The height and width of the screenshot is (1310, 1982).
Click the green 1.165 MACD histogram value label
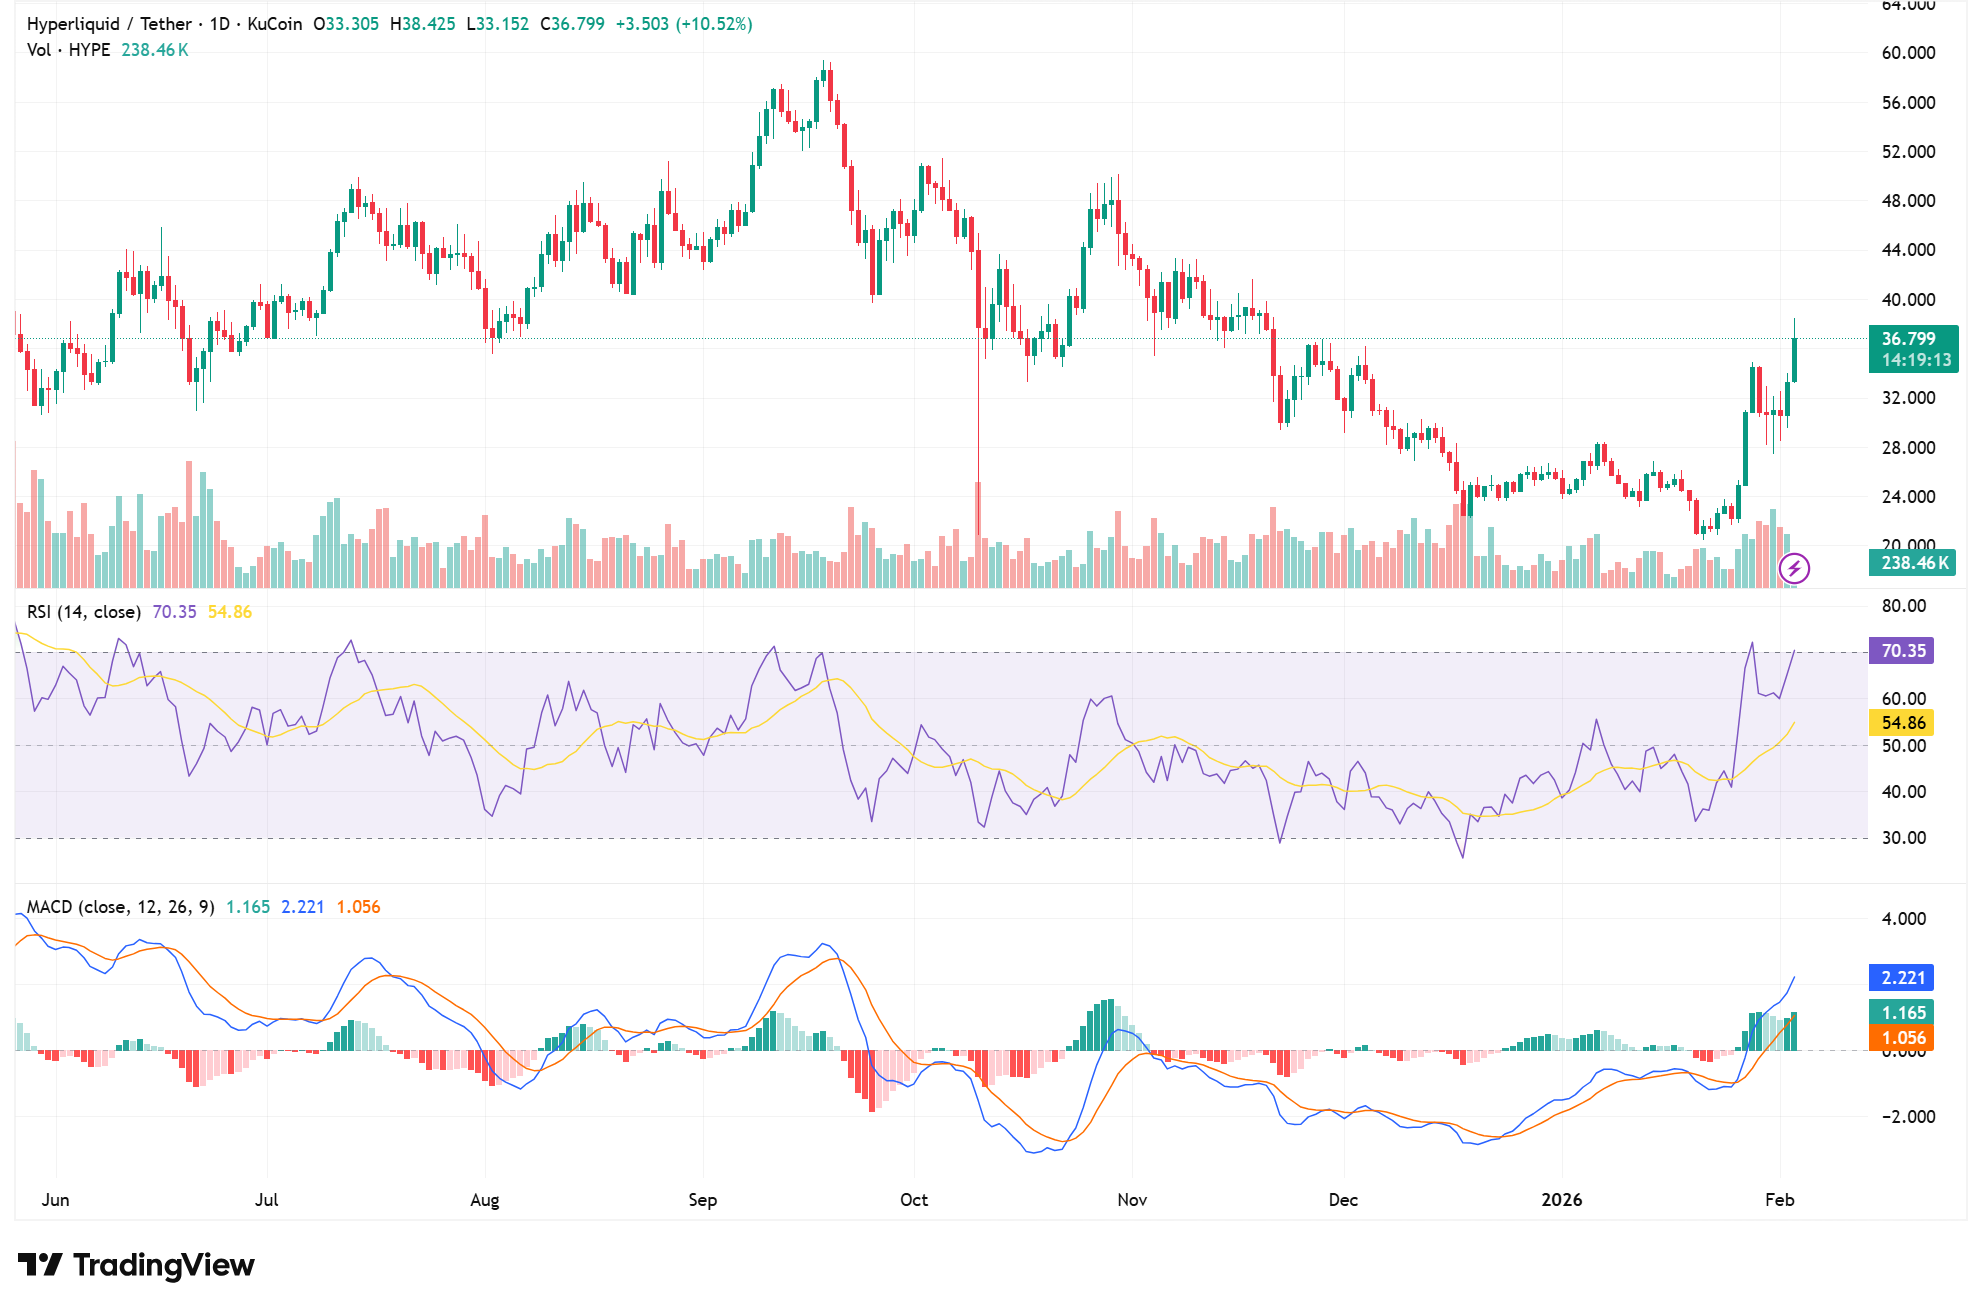coord(1901,1014)
